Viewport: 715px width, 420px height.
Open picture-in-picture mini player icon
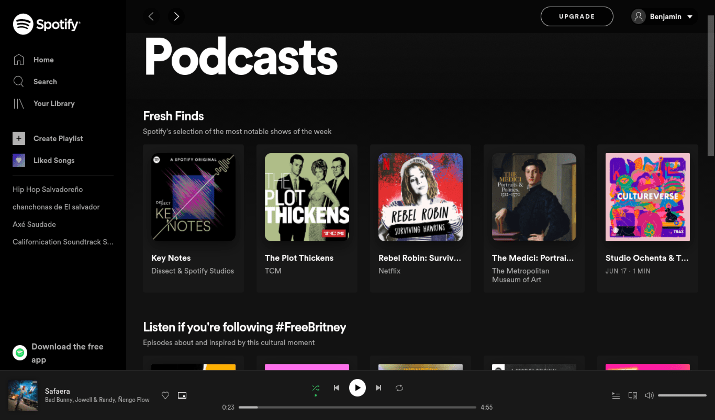tap(182, 395)
